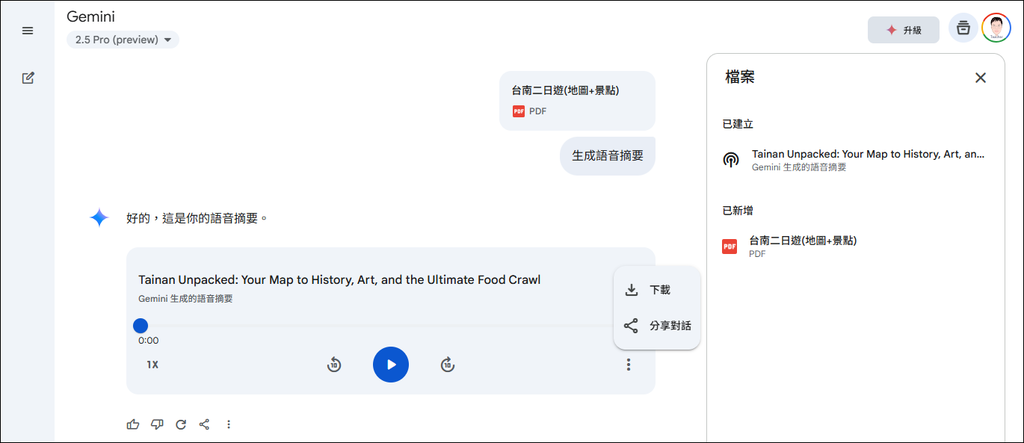Regenerate the response with redo icon
Screen dimensions: 1024x443
(181, 424)
